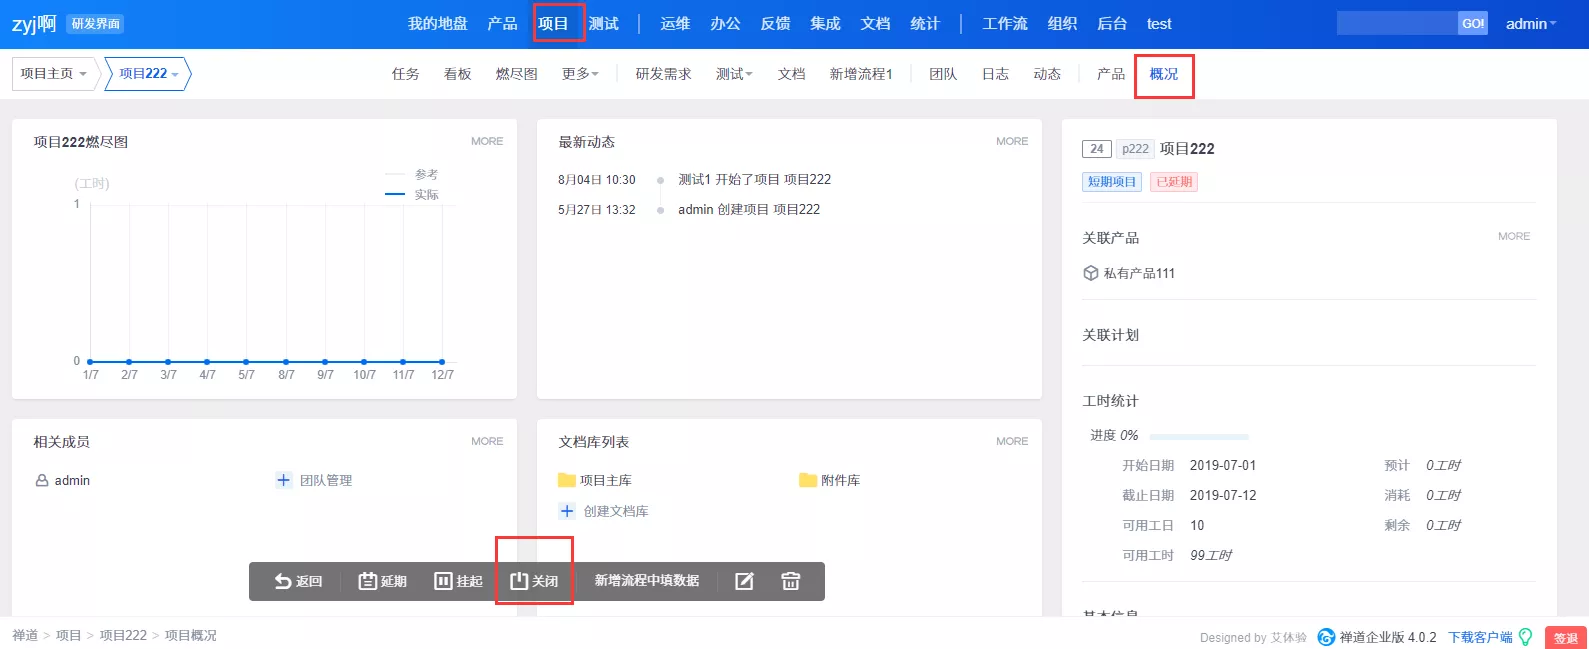Switch to 研发需求 tab
Image resolution: width=1589 pixels, height=649 pixels.
click(x=663, y=74)
